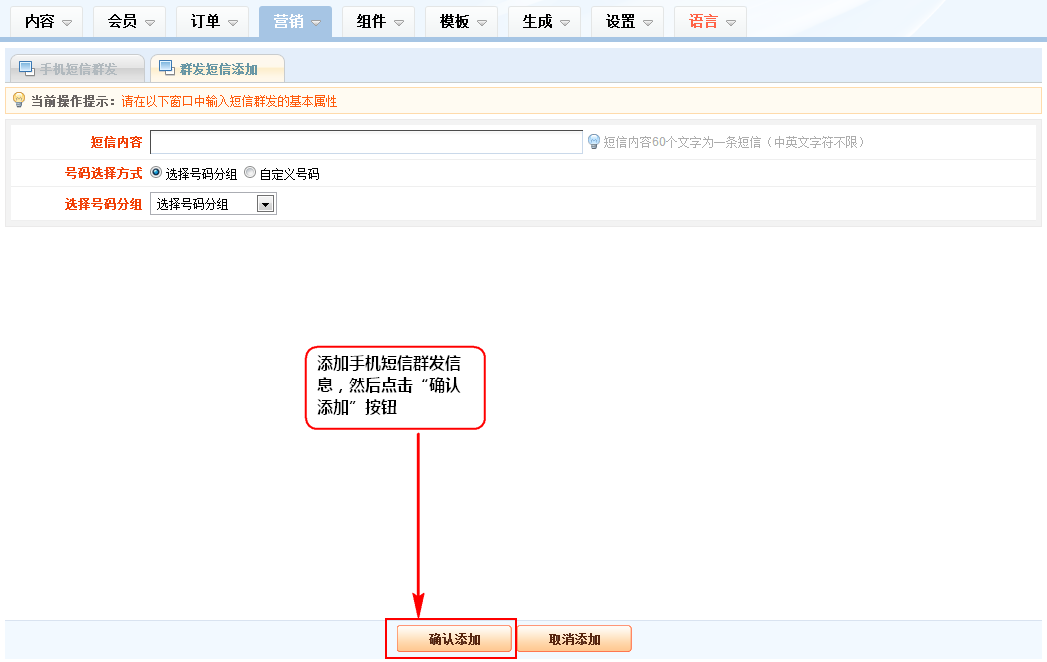This screenshot has width=1047, height=662.
Task: Click the monitor icon on 手机短信群发 tab
Action: [x=26, y=68]
